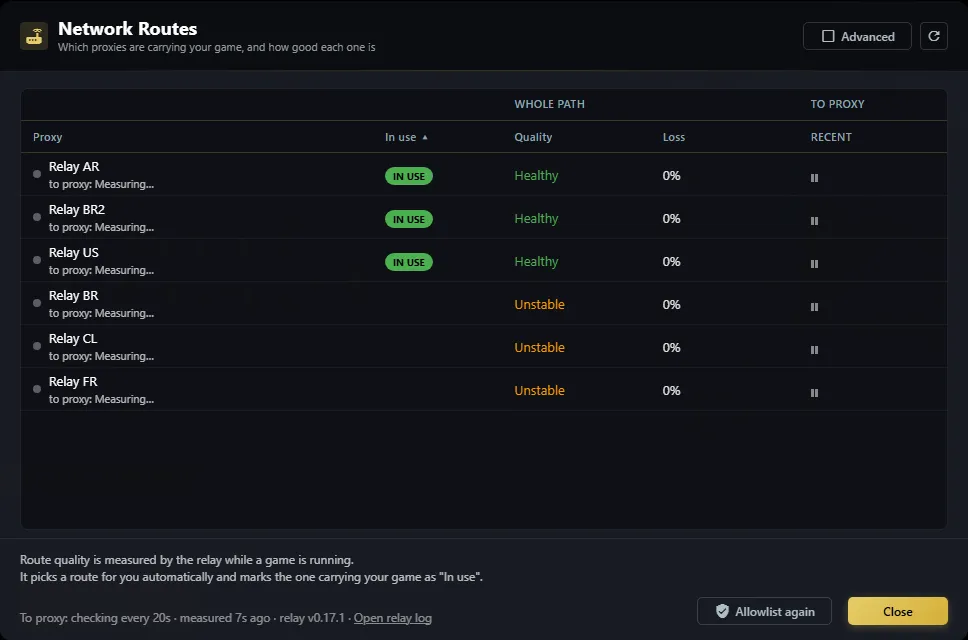Image resolution: width=968 pixels, height=640 pixels.
Task: Click the recent bars icon for Relay CL
Action: 814,350
